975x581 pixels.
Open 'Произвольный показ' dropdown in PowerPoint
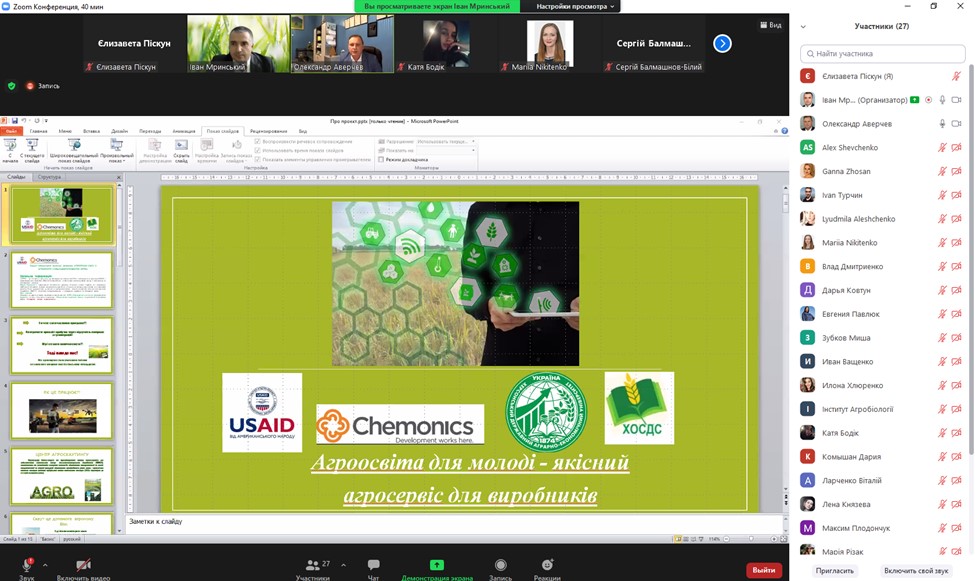point(116,149)
